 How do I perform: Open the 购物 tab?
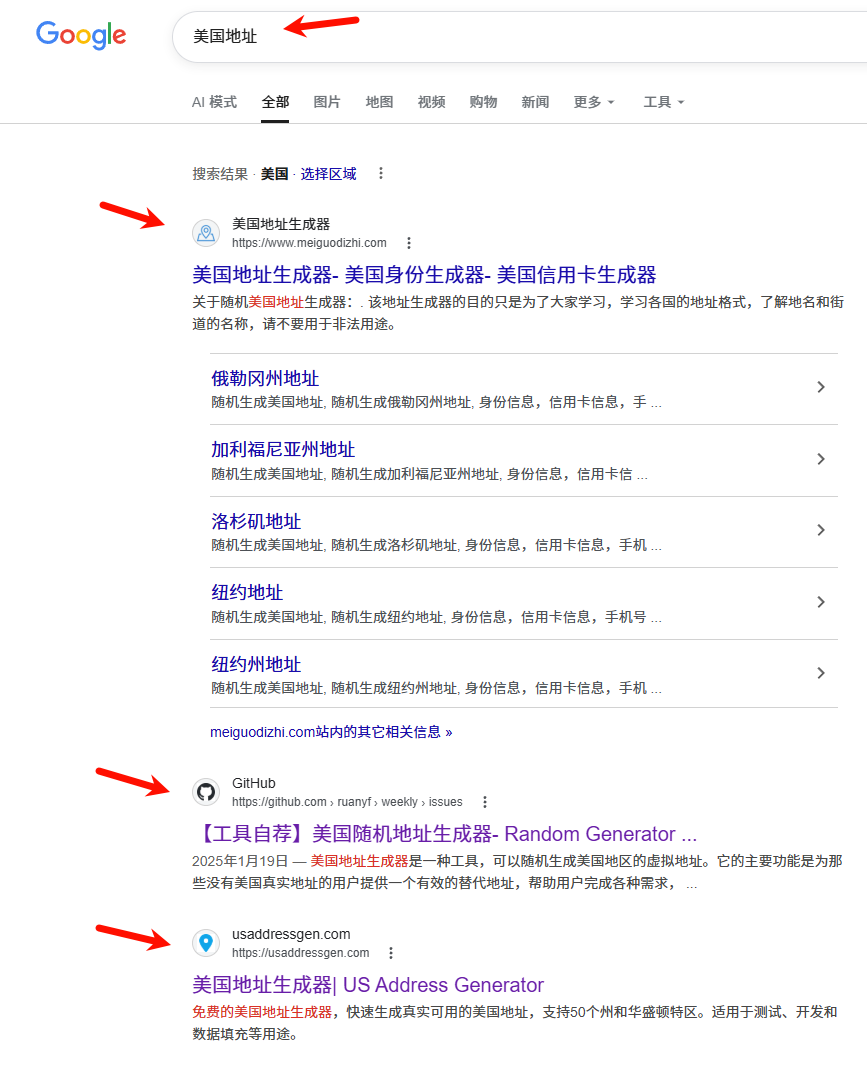coord(483,102)
